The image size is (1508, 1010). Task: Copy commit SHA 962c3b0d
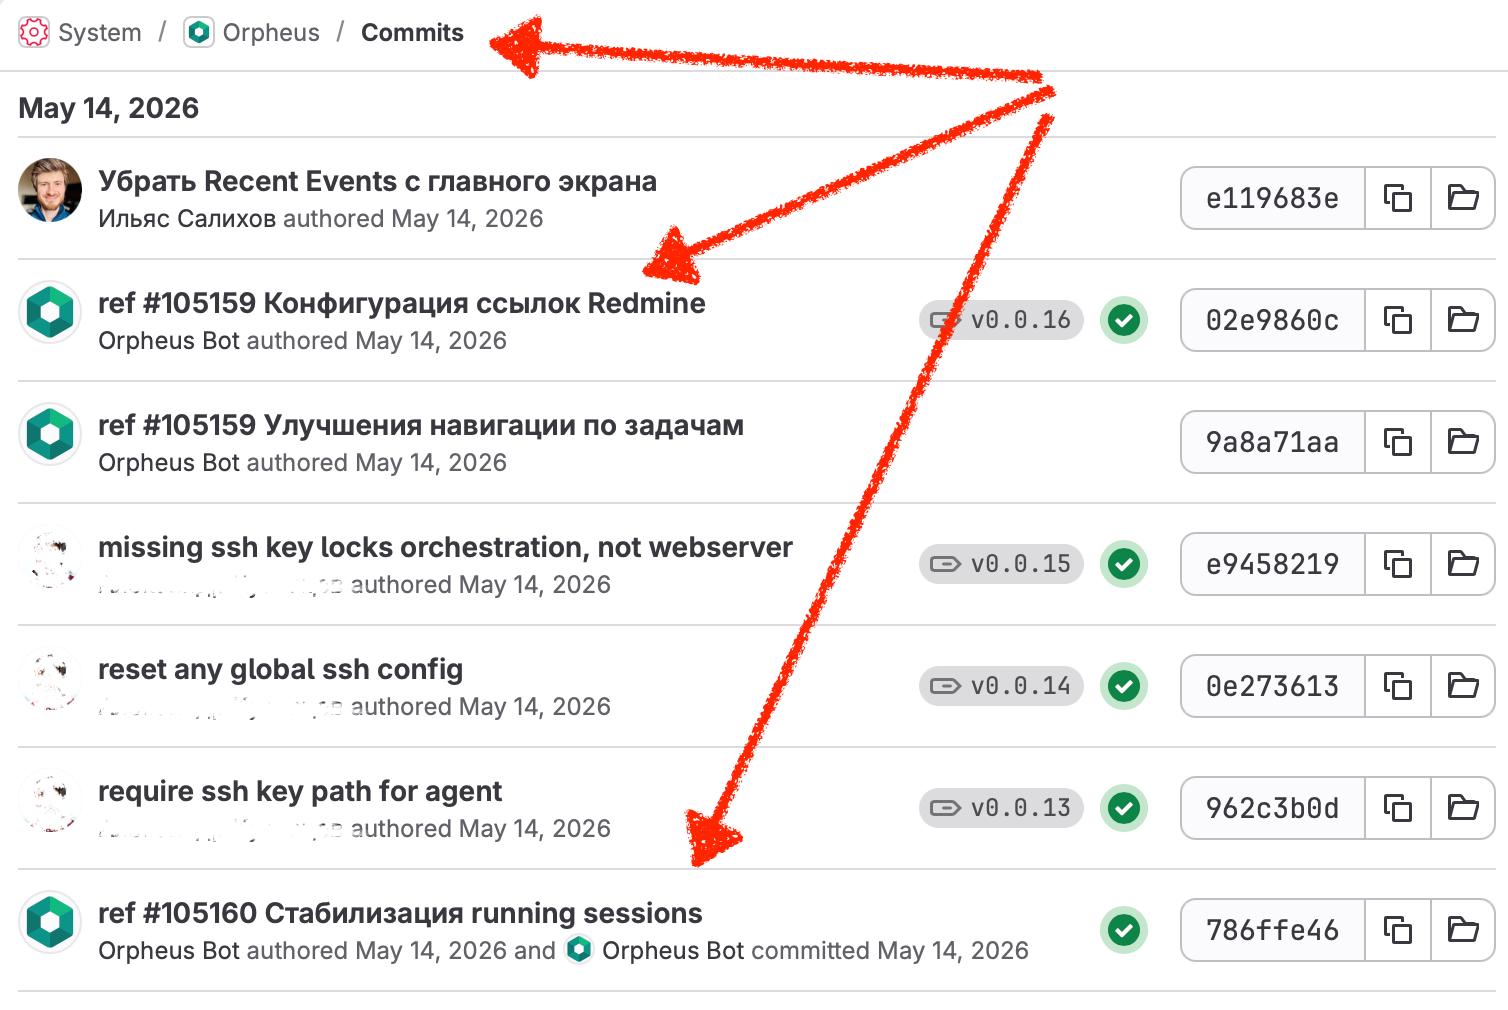click(1397, 808)
